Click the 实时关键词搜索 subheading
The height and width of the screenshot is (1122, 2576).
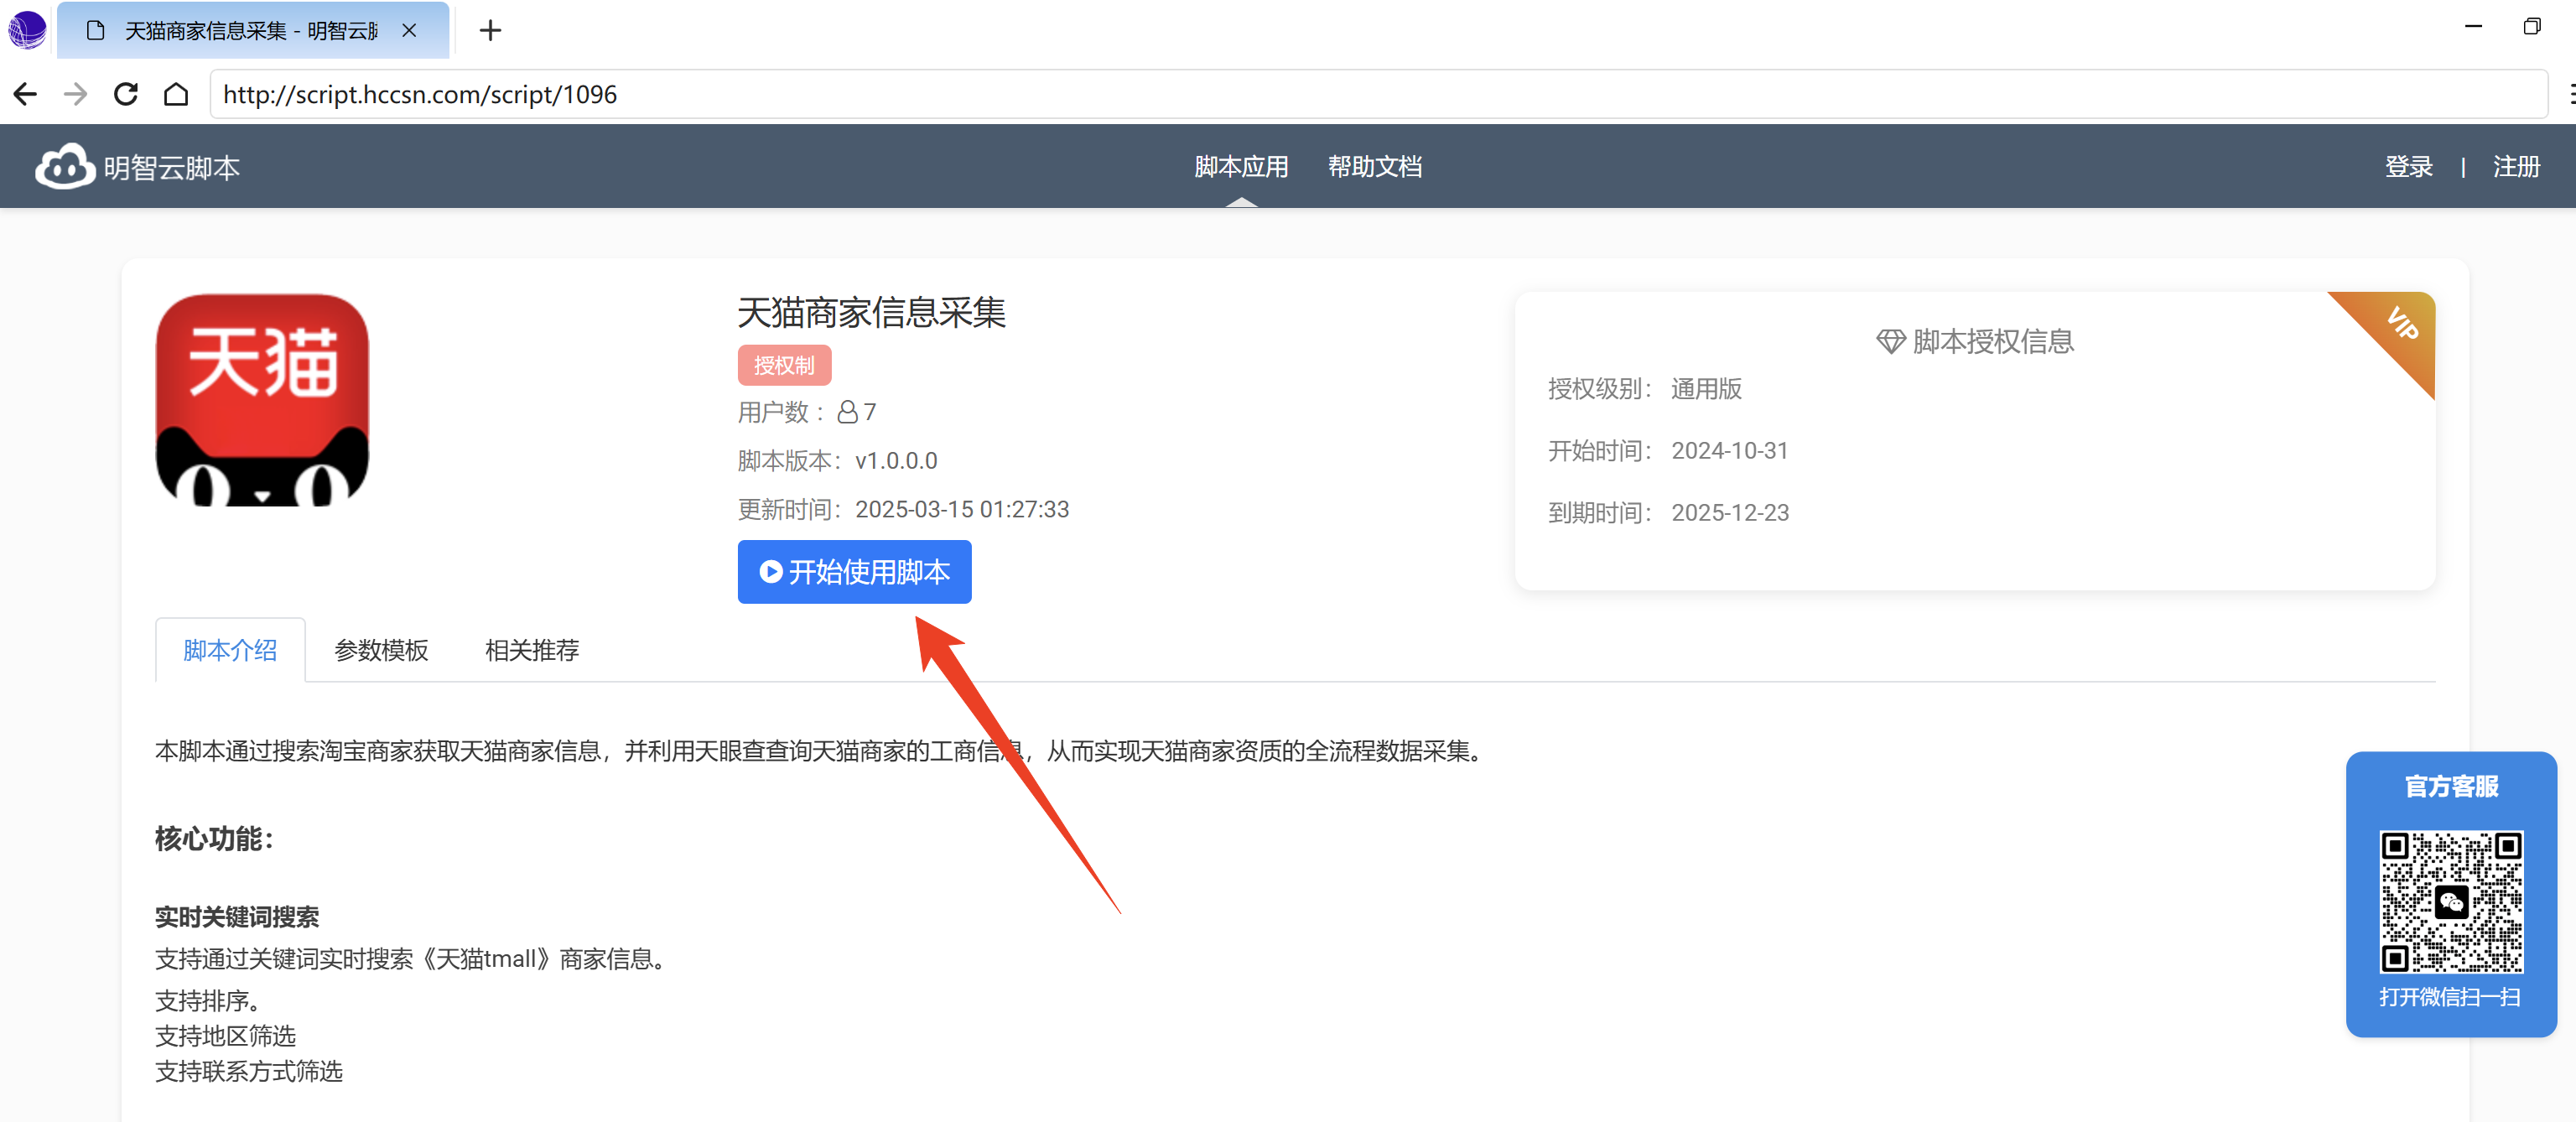pos(237,917)
